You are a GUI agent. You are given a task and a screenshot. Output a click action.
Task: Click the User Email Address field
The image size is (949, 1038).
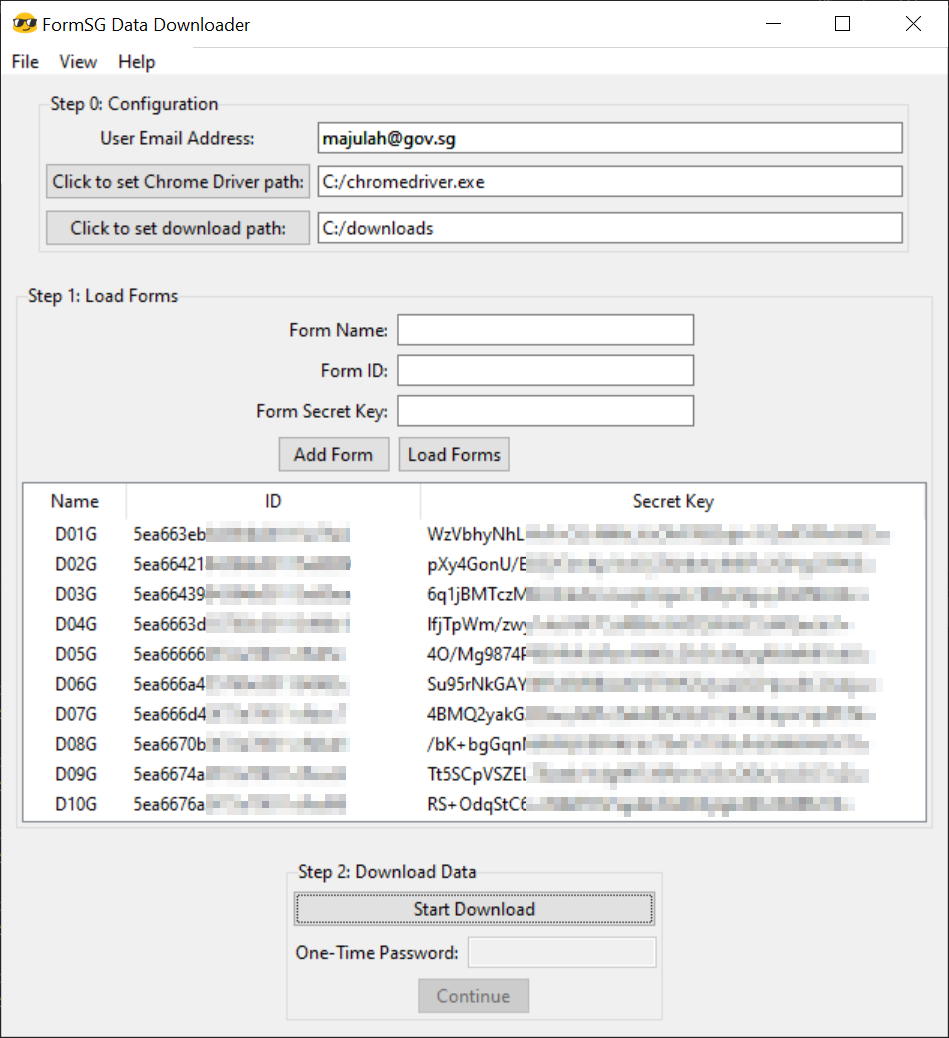point(610,138)
